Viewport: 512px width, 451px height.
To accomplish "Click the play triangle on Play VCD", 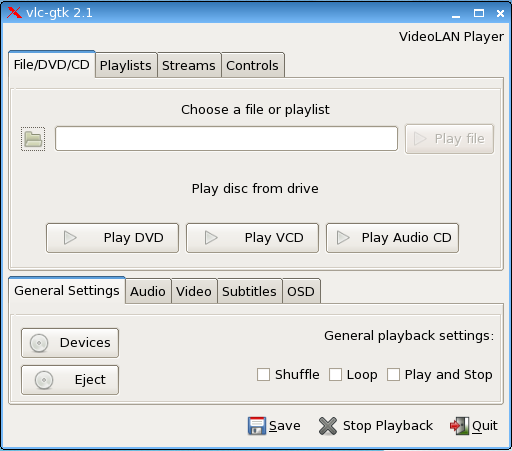I will (x=211, y=238).
